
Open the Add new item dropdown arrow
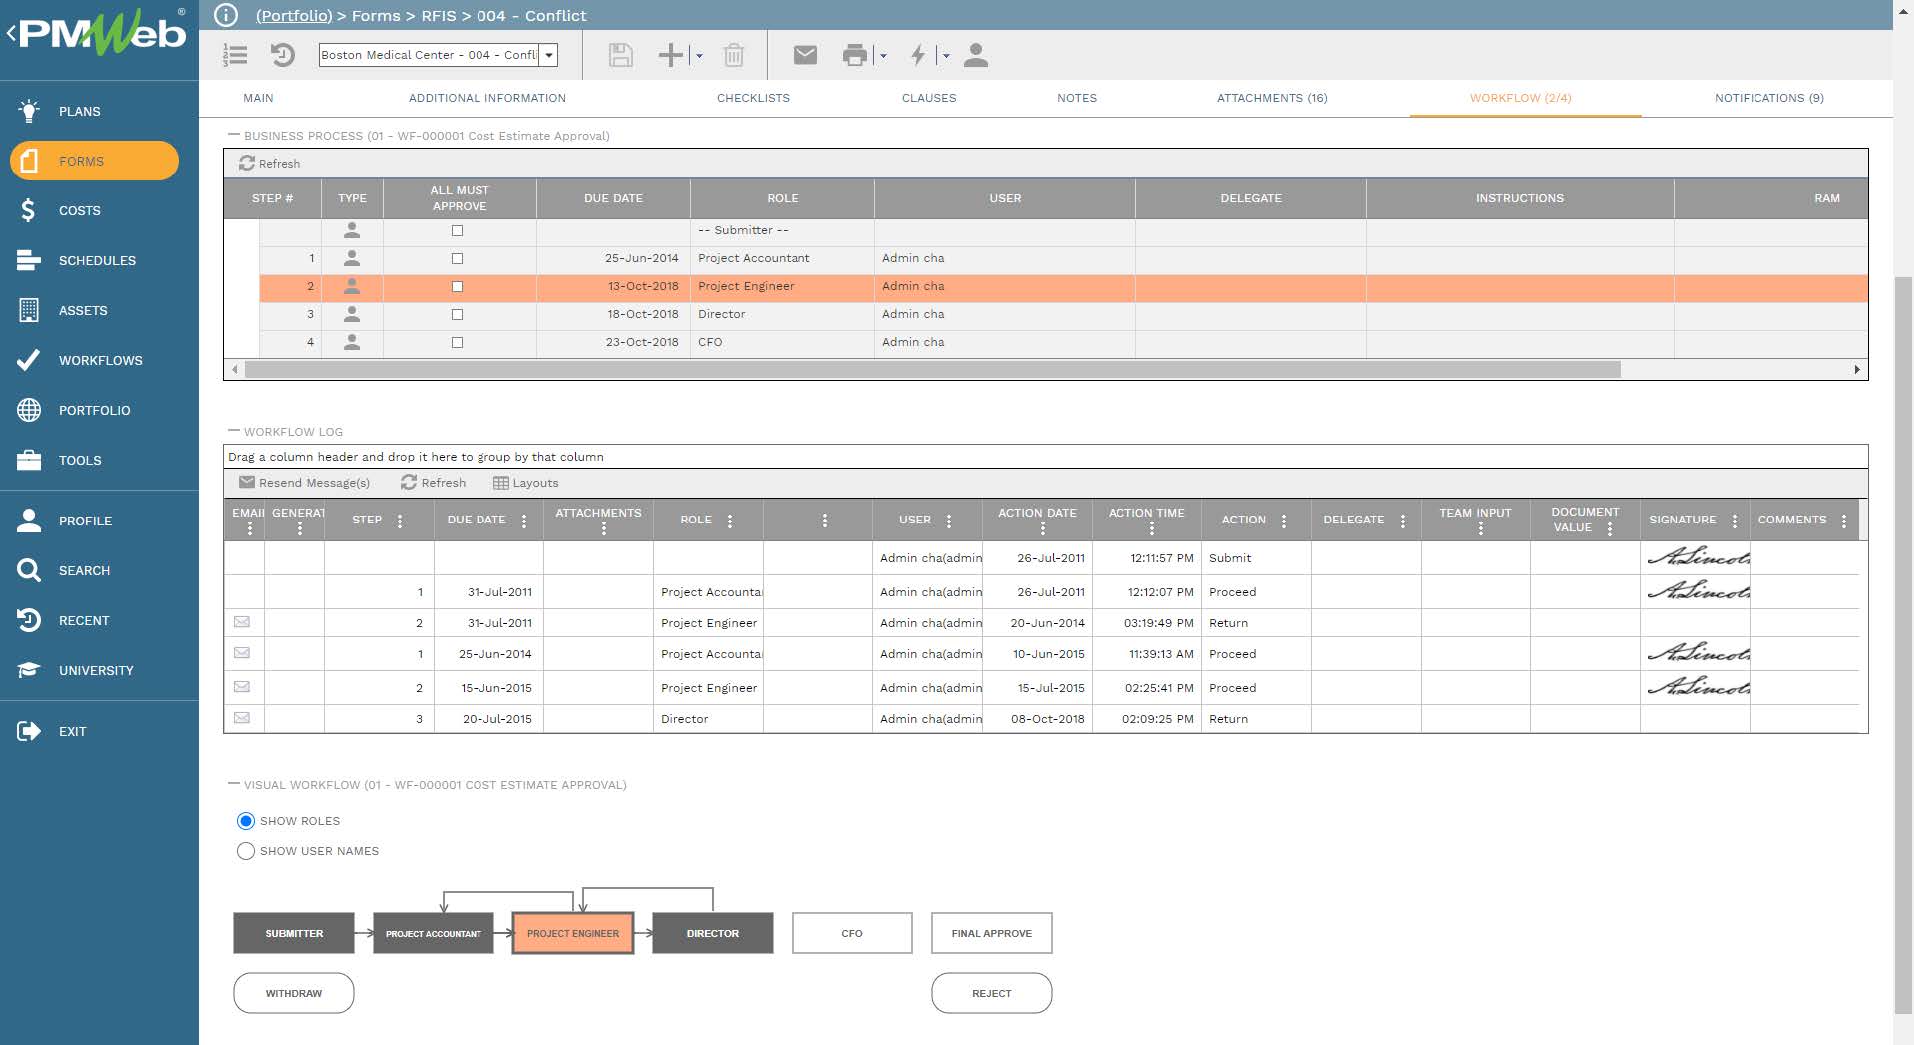(x=700, y=55)
